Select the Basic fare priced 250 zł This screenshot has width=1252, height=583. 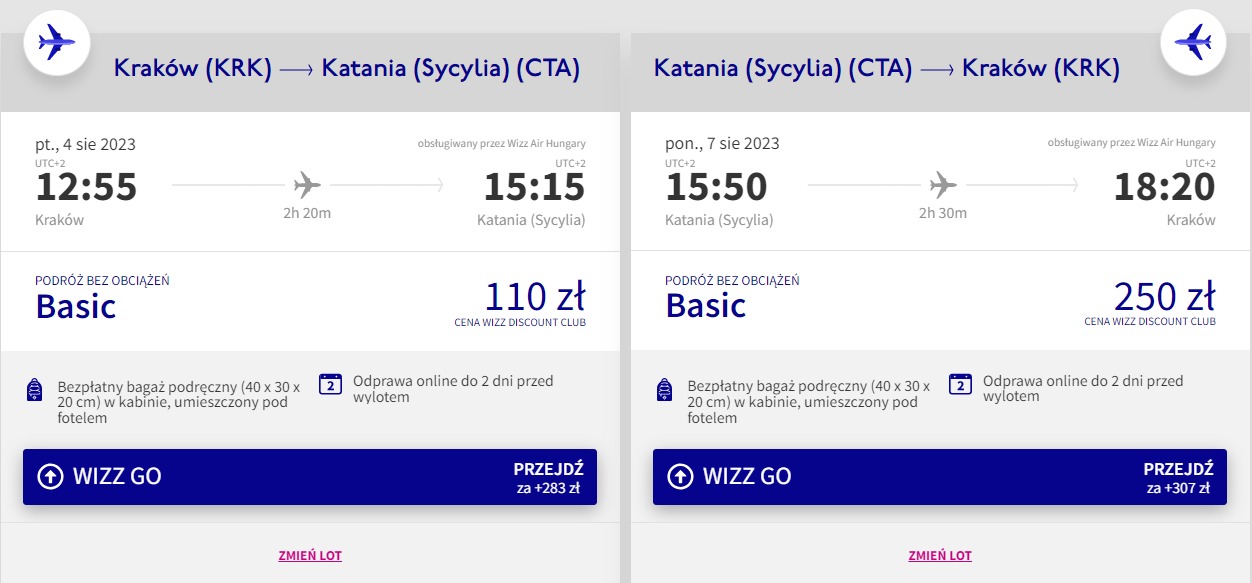(940, 301)
